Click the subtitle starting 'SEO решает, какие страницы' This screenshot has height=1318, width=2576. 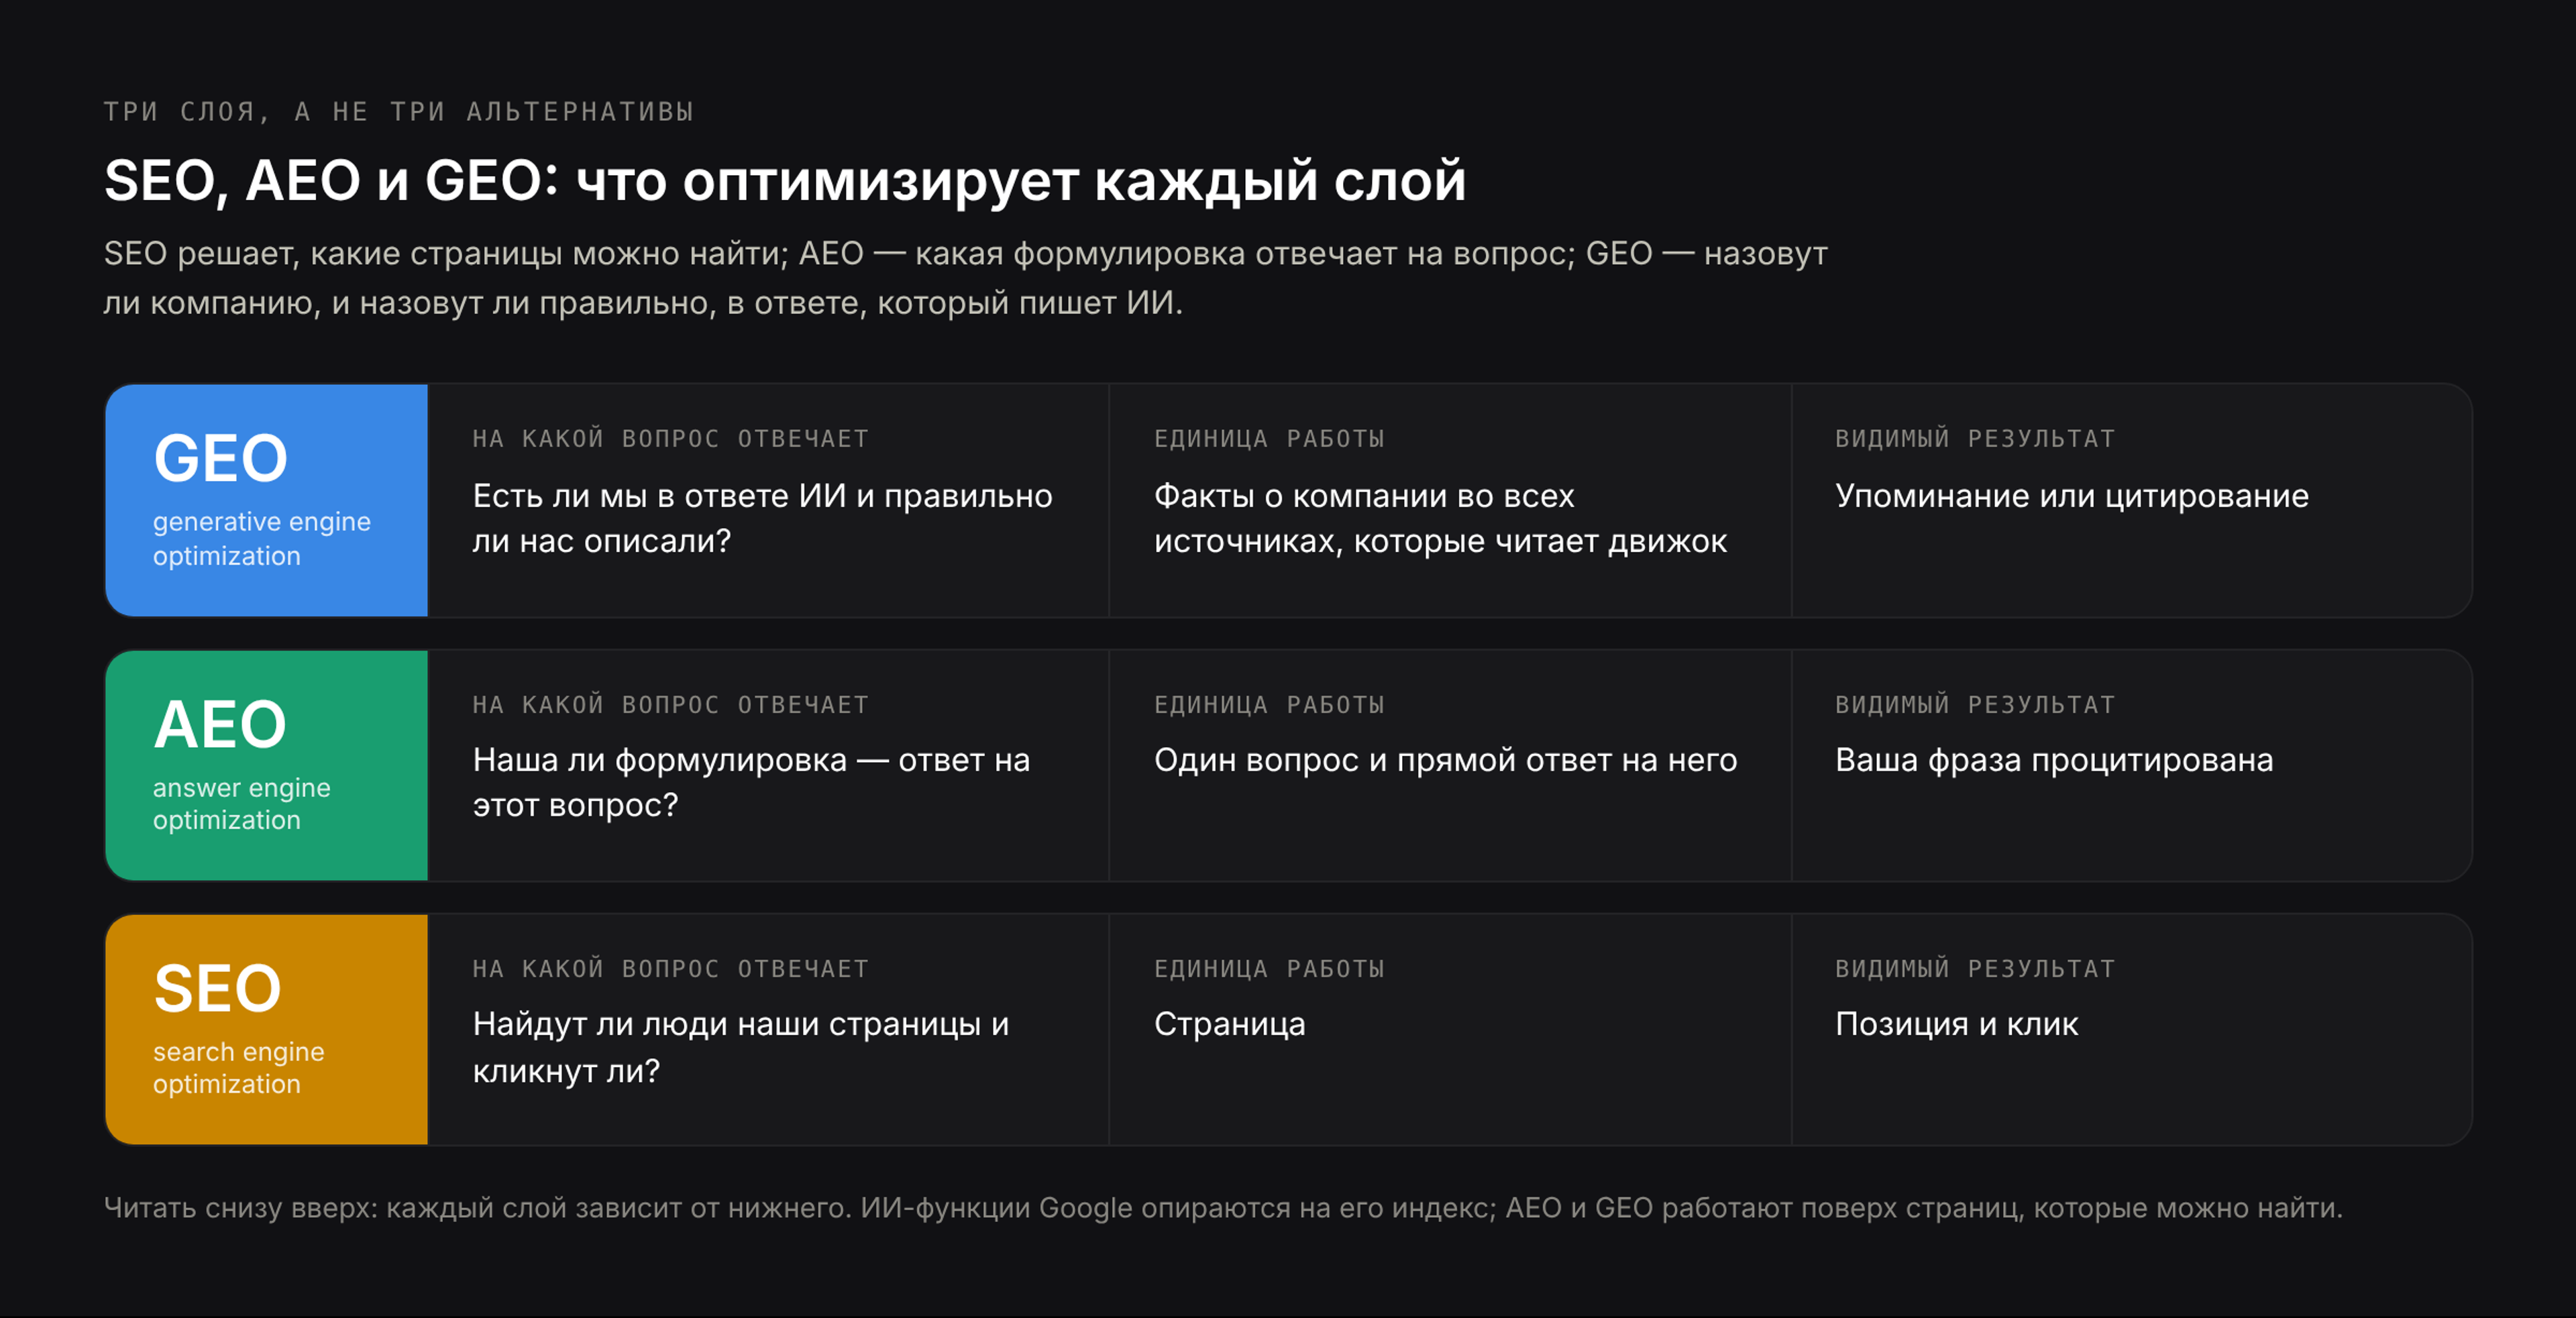966,278
